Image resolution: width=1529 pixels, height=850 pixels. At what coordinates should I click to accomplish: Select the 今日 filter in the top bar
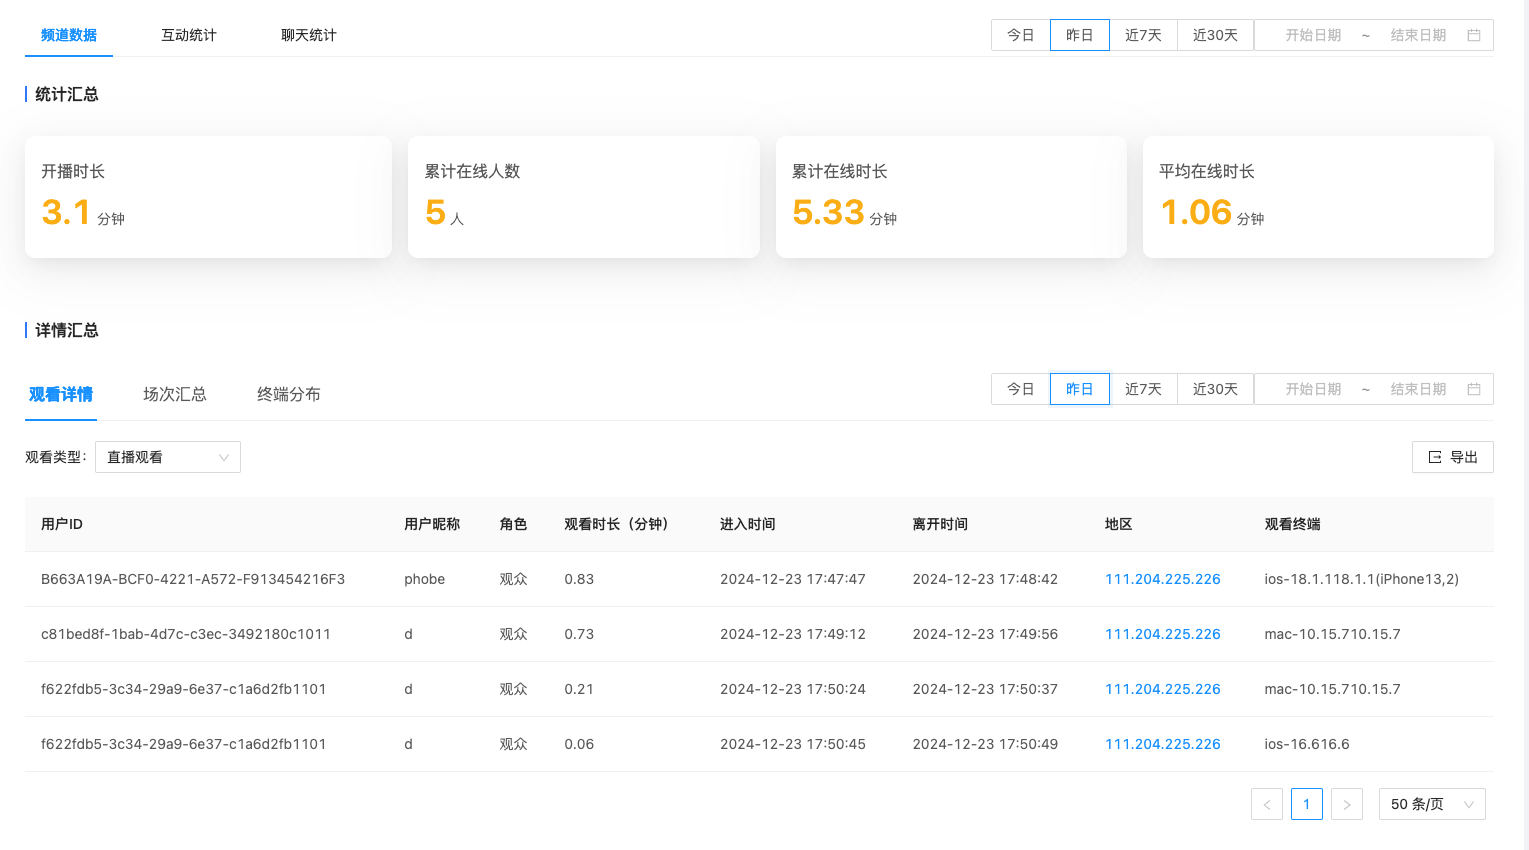(x=1020, y=34)
